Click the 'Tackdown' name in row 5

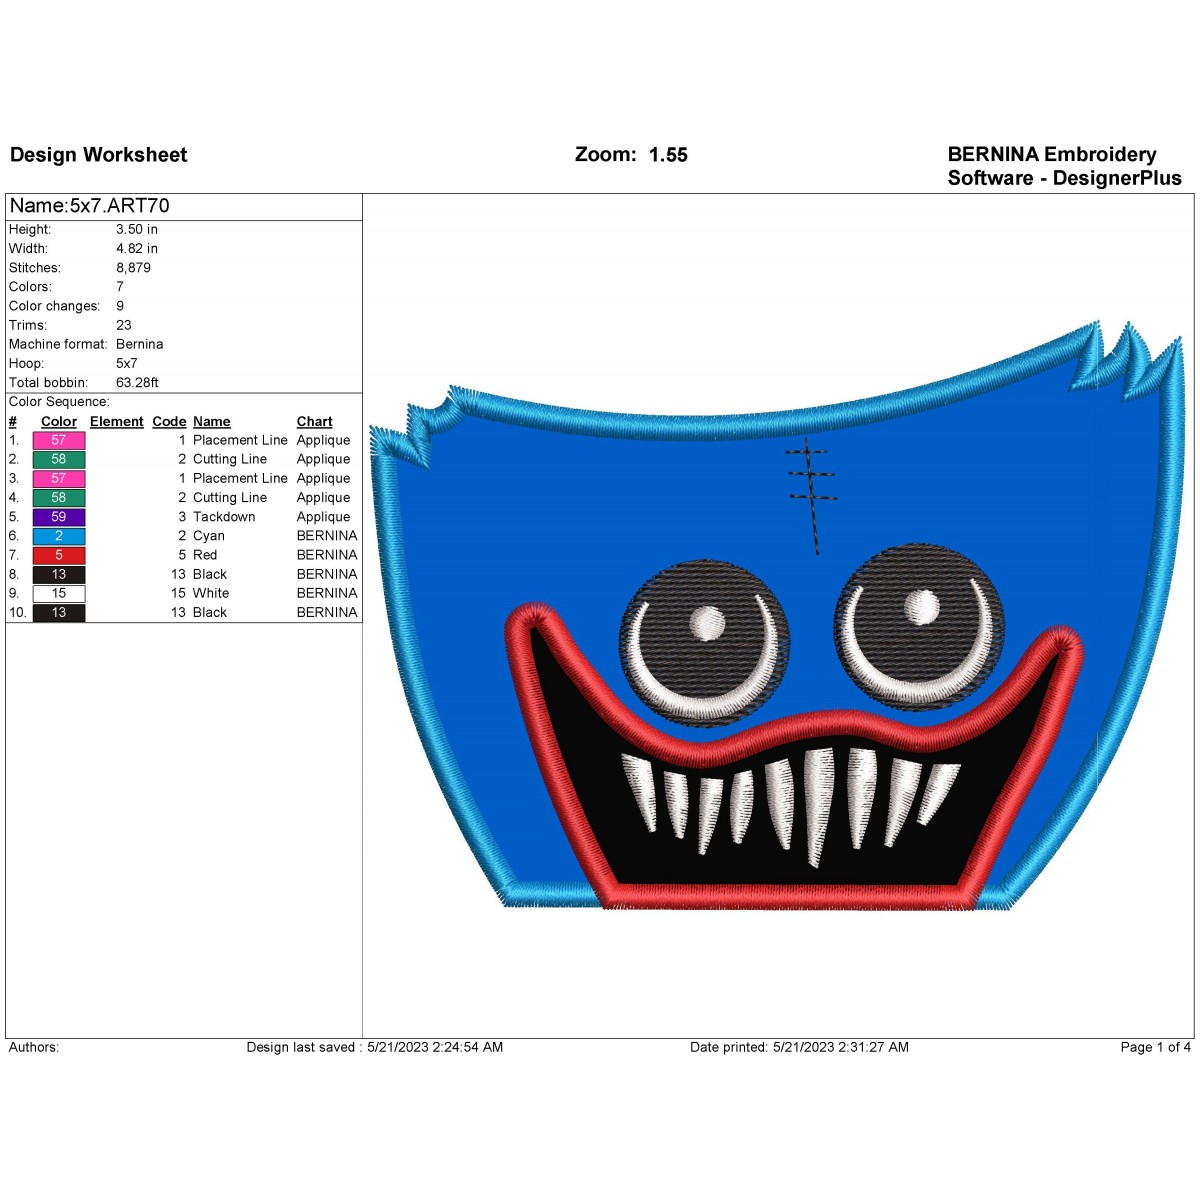pos(224,517)
